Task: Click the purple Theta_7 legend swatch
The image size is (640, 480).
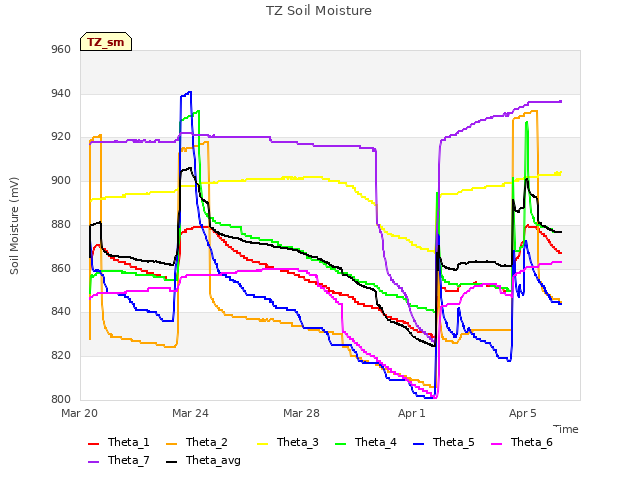Action: pyautogui.click(x=93, y=462)
